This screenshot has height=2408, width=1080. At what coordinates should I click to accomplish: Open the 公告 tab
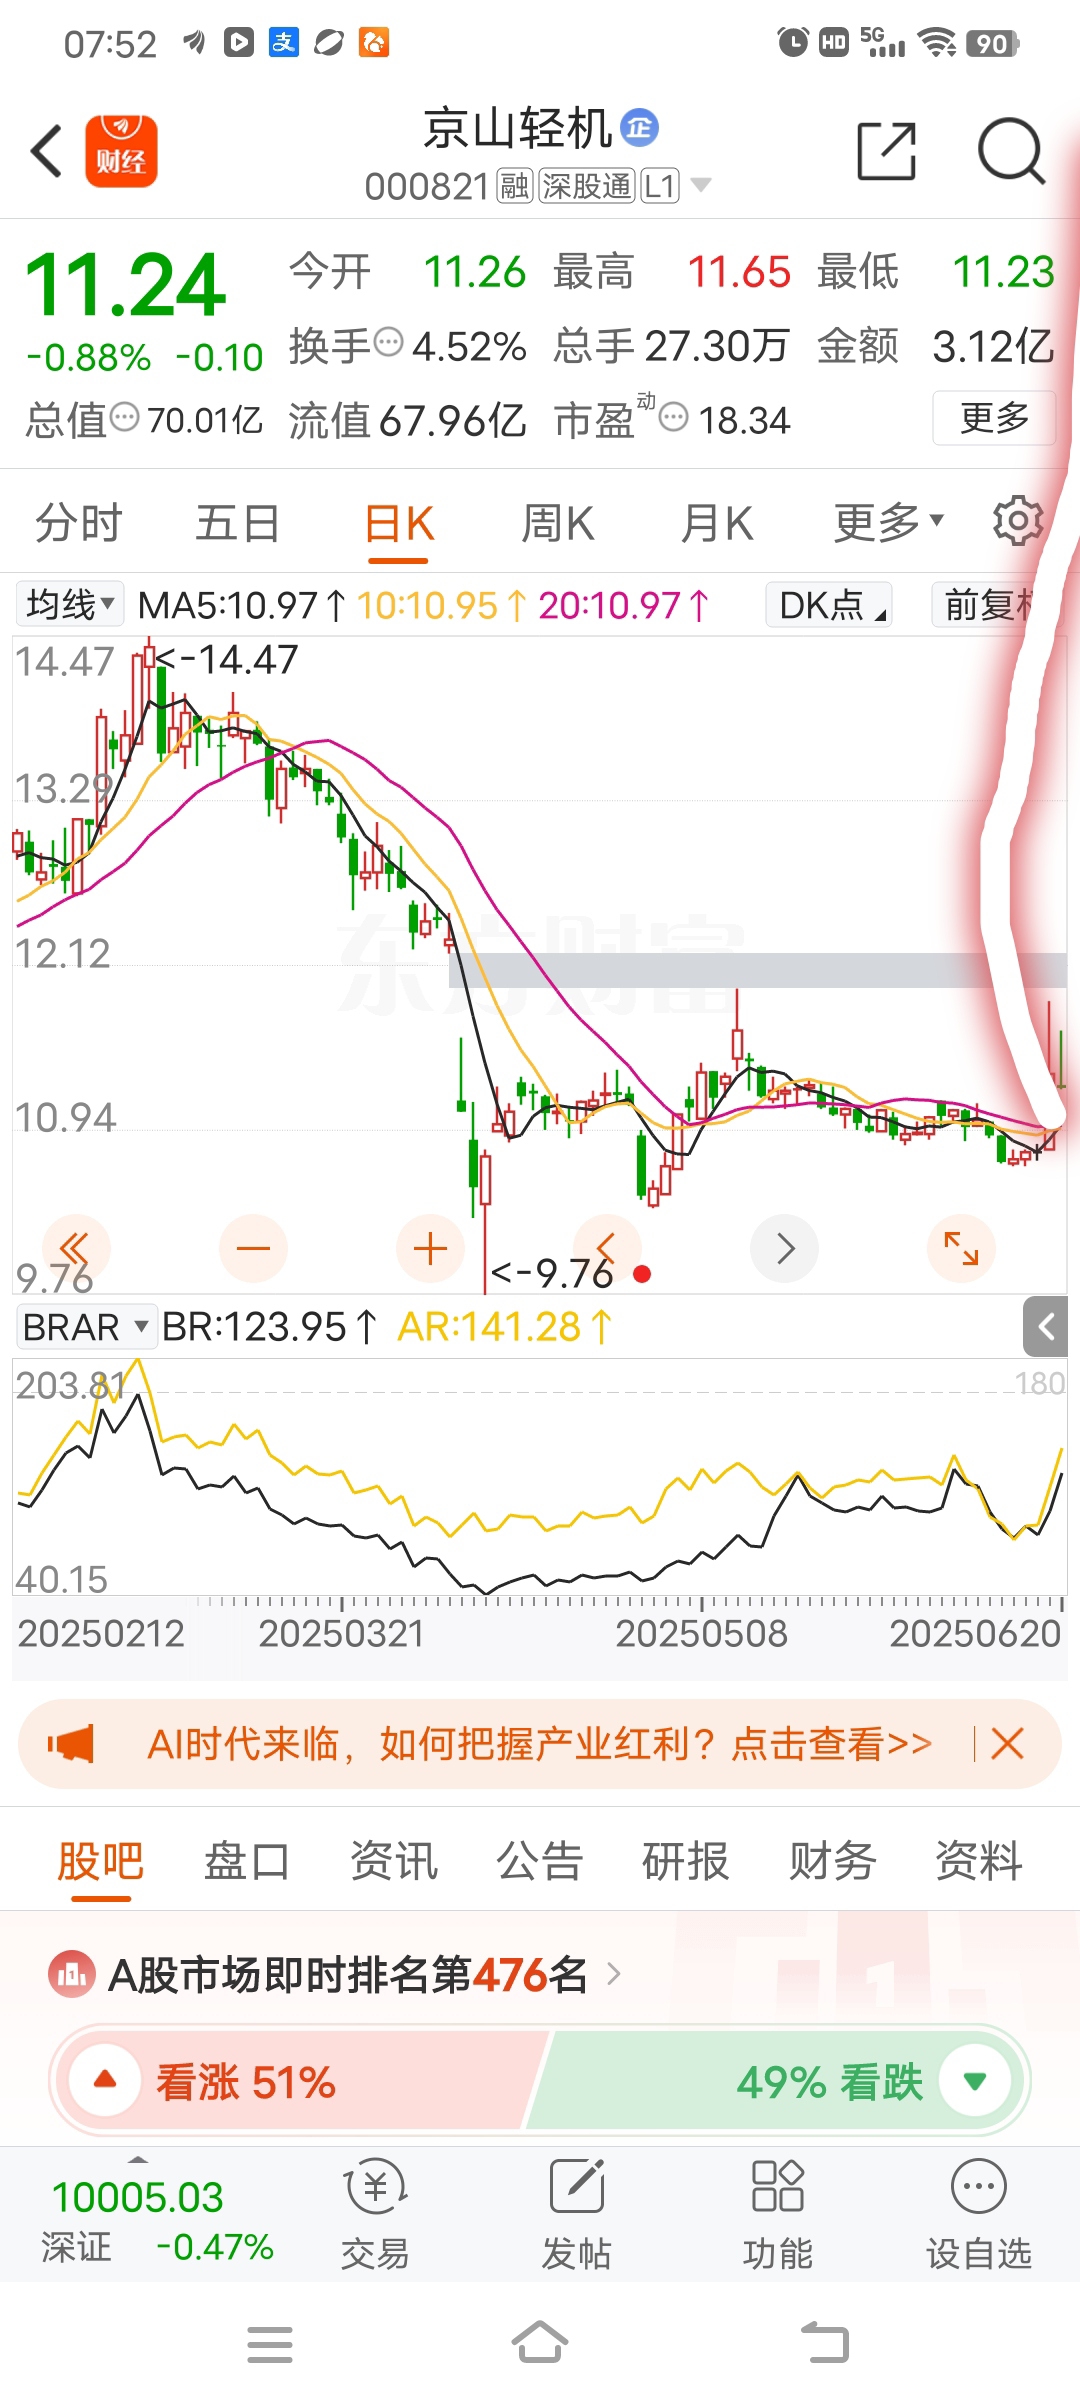click(x=540, y=1861)
